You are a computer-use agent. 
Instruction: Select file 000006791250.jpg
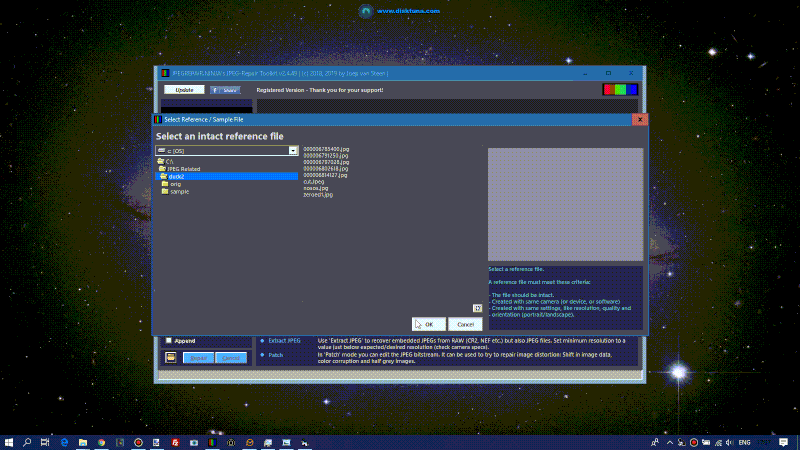(326, 155)
